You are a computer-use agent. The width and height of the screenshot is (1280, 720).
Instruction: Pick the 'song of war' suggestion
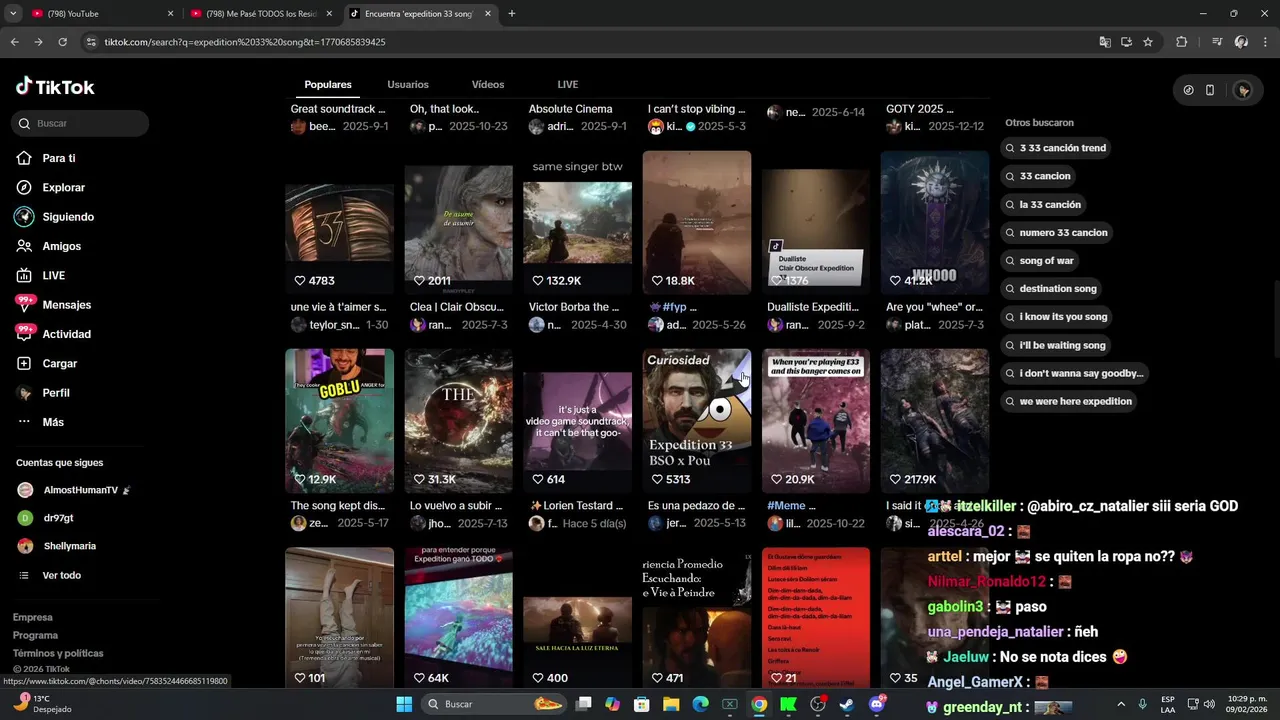click(x=1041, y=260)
